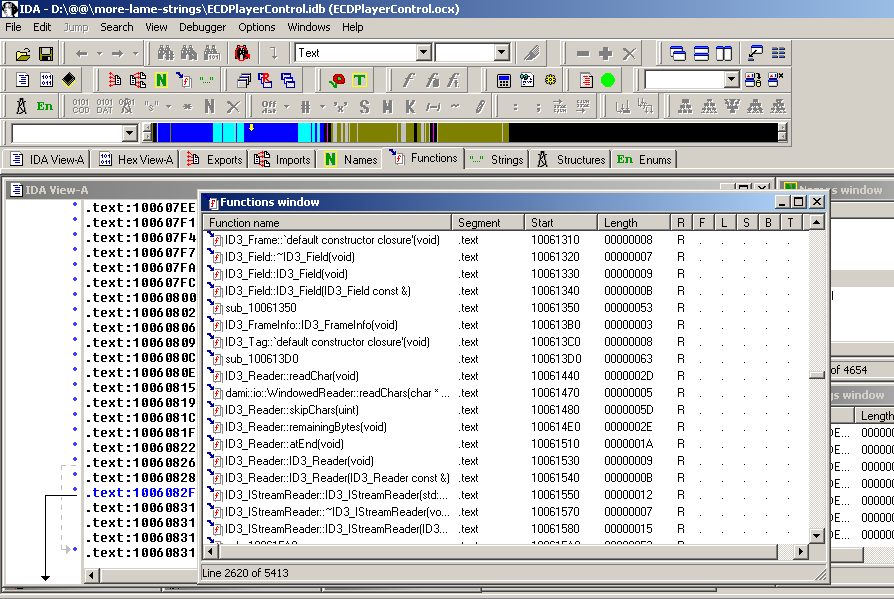
Task: Click the save floppy disk icon
Action: tap(45, 53)
